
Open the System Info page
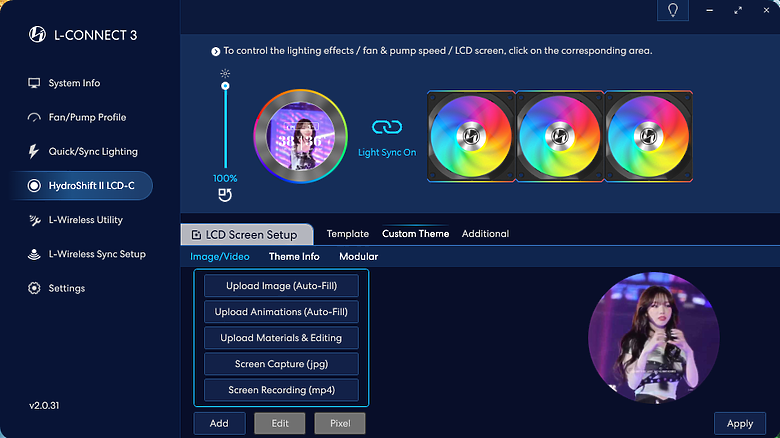click(x=64, y=83)
